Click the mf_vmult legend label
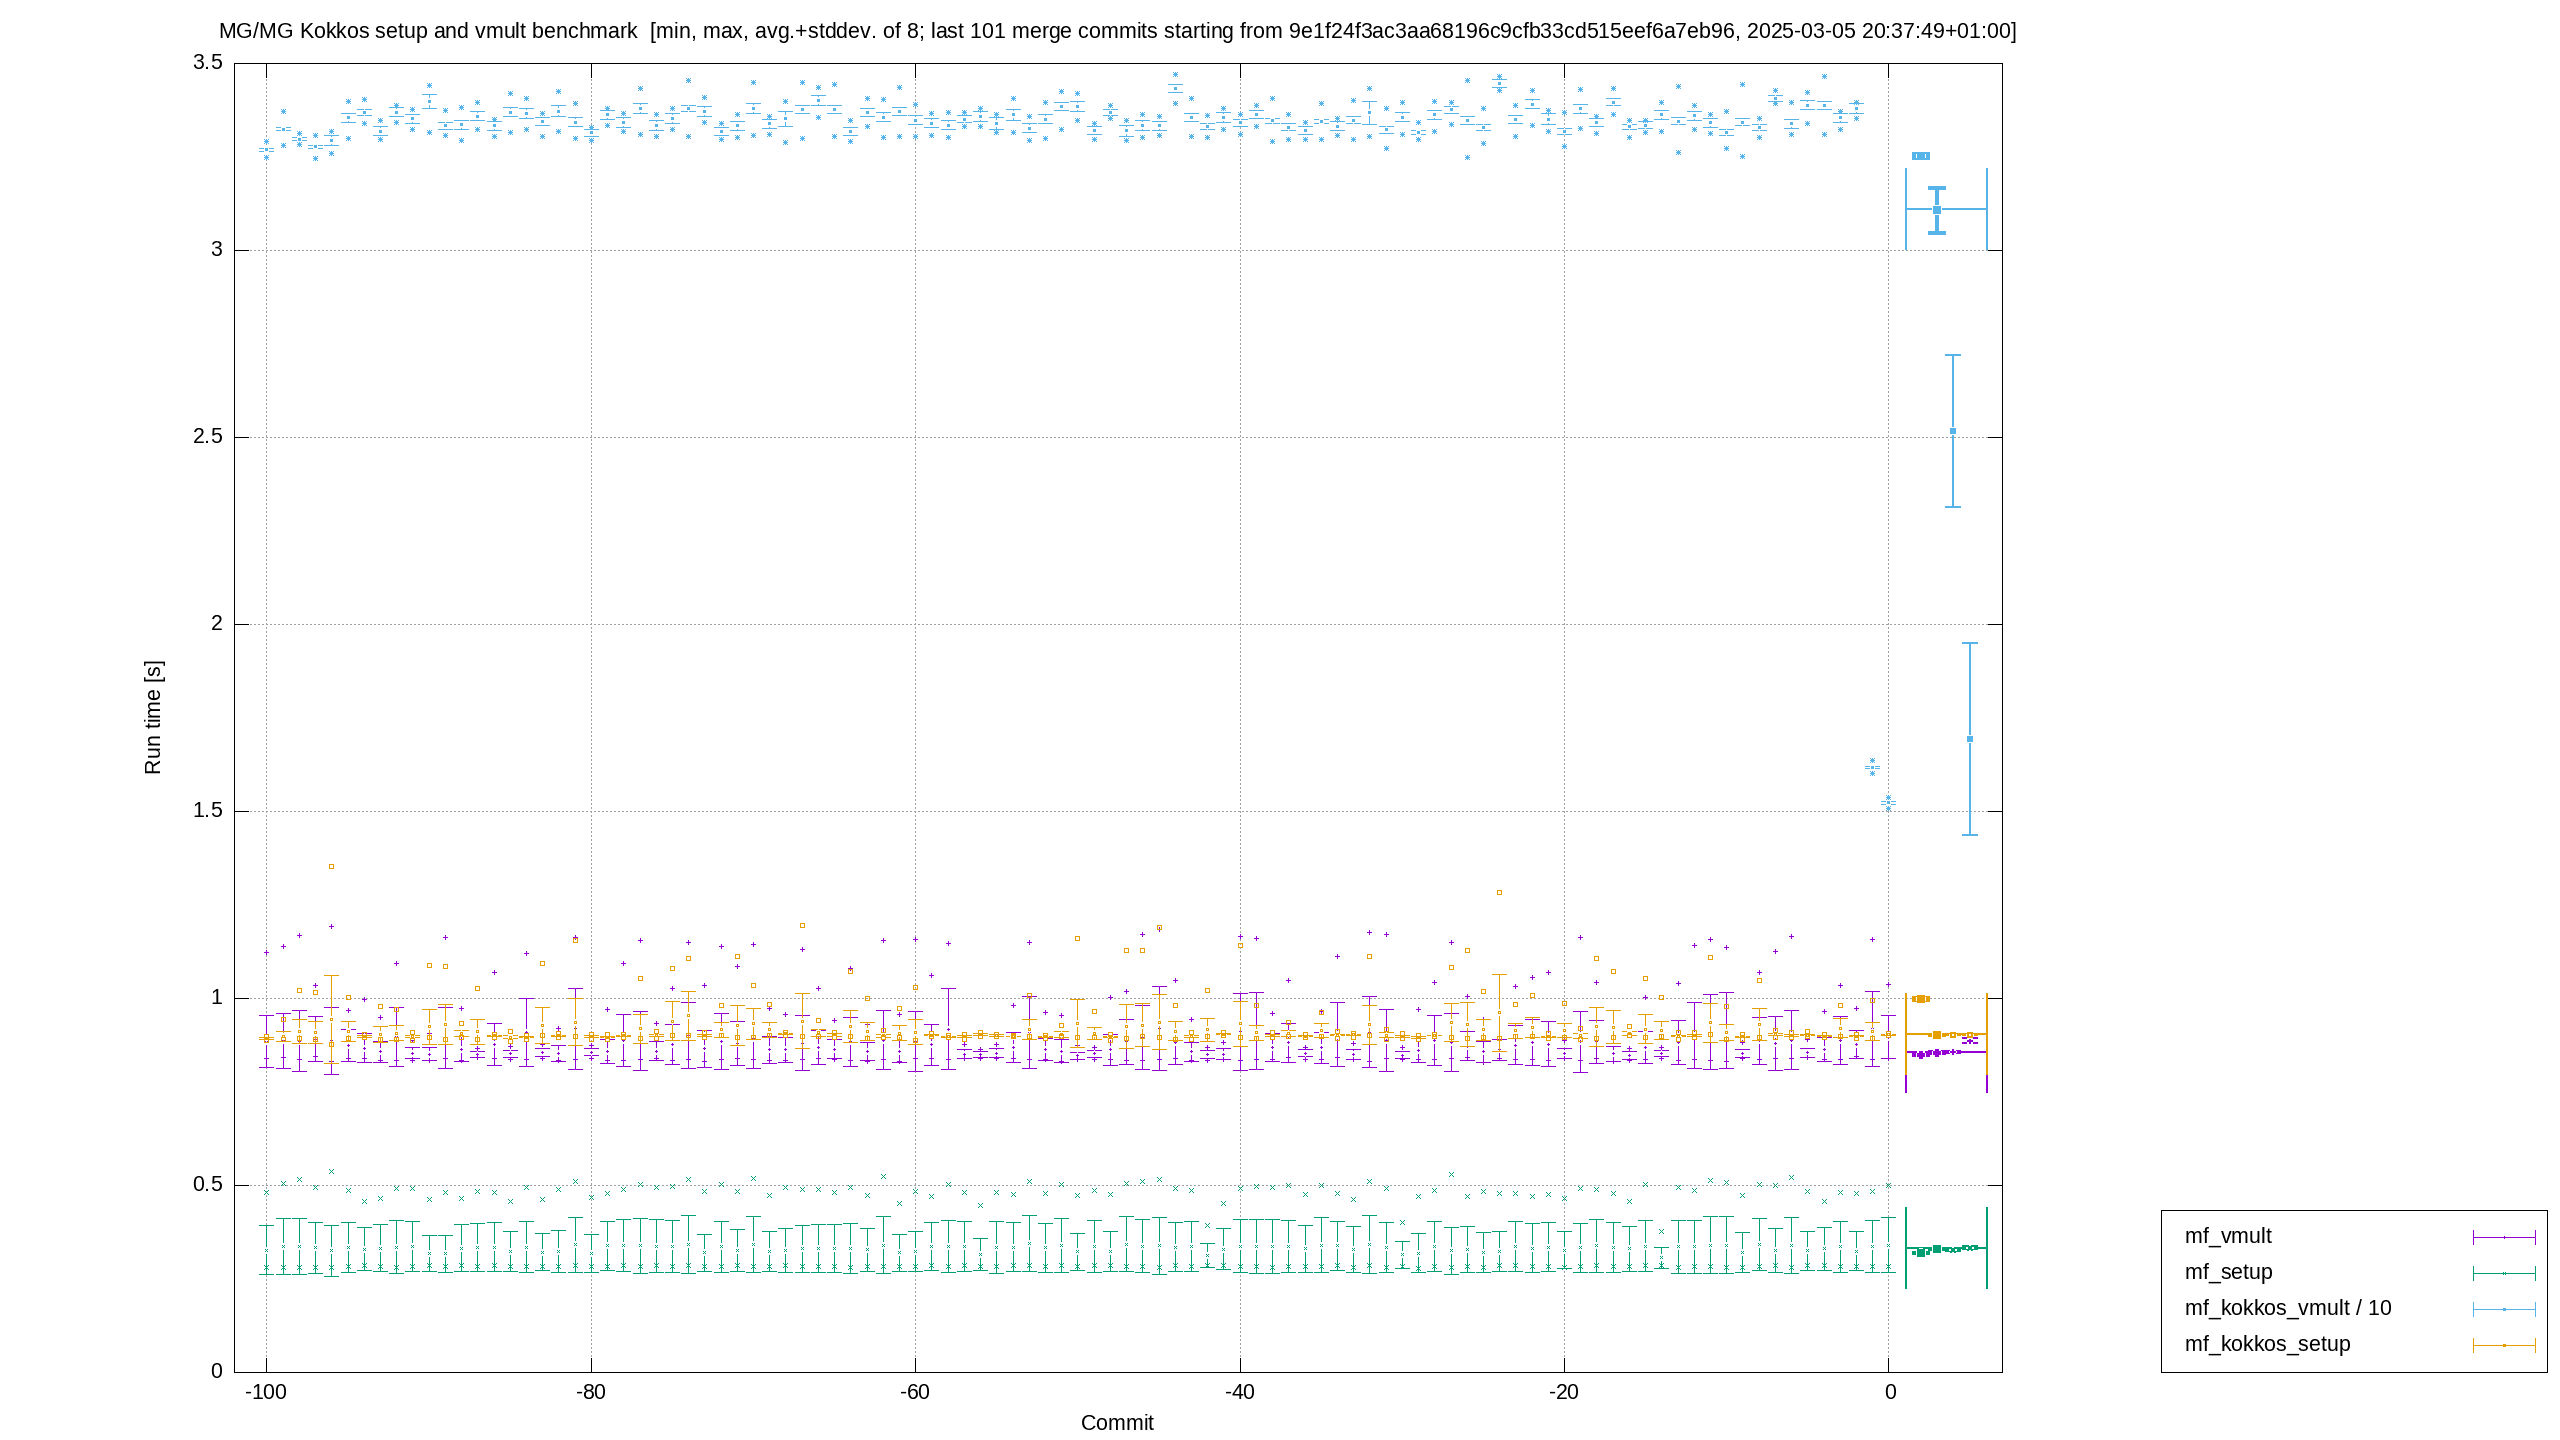2560x1440 pixels. click(x=2228, y=1236)
